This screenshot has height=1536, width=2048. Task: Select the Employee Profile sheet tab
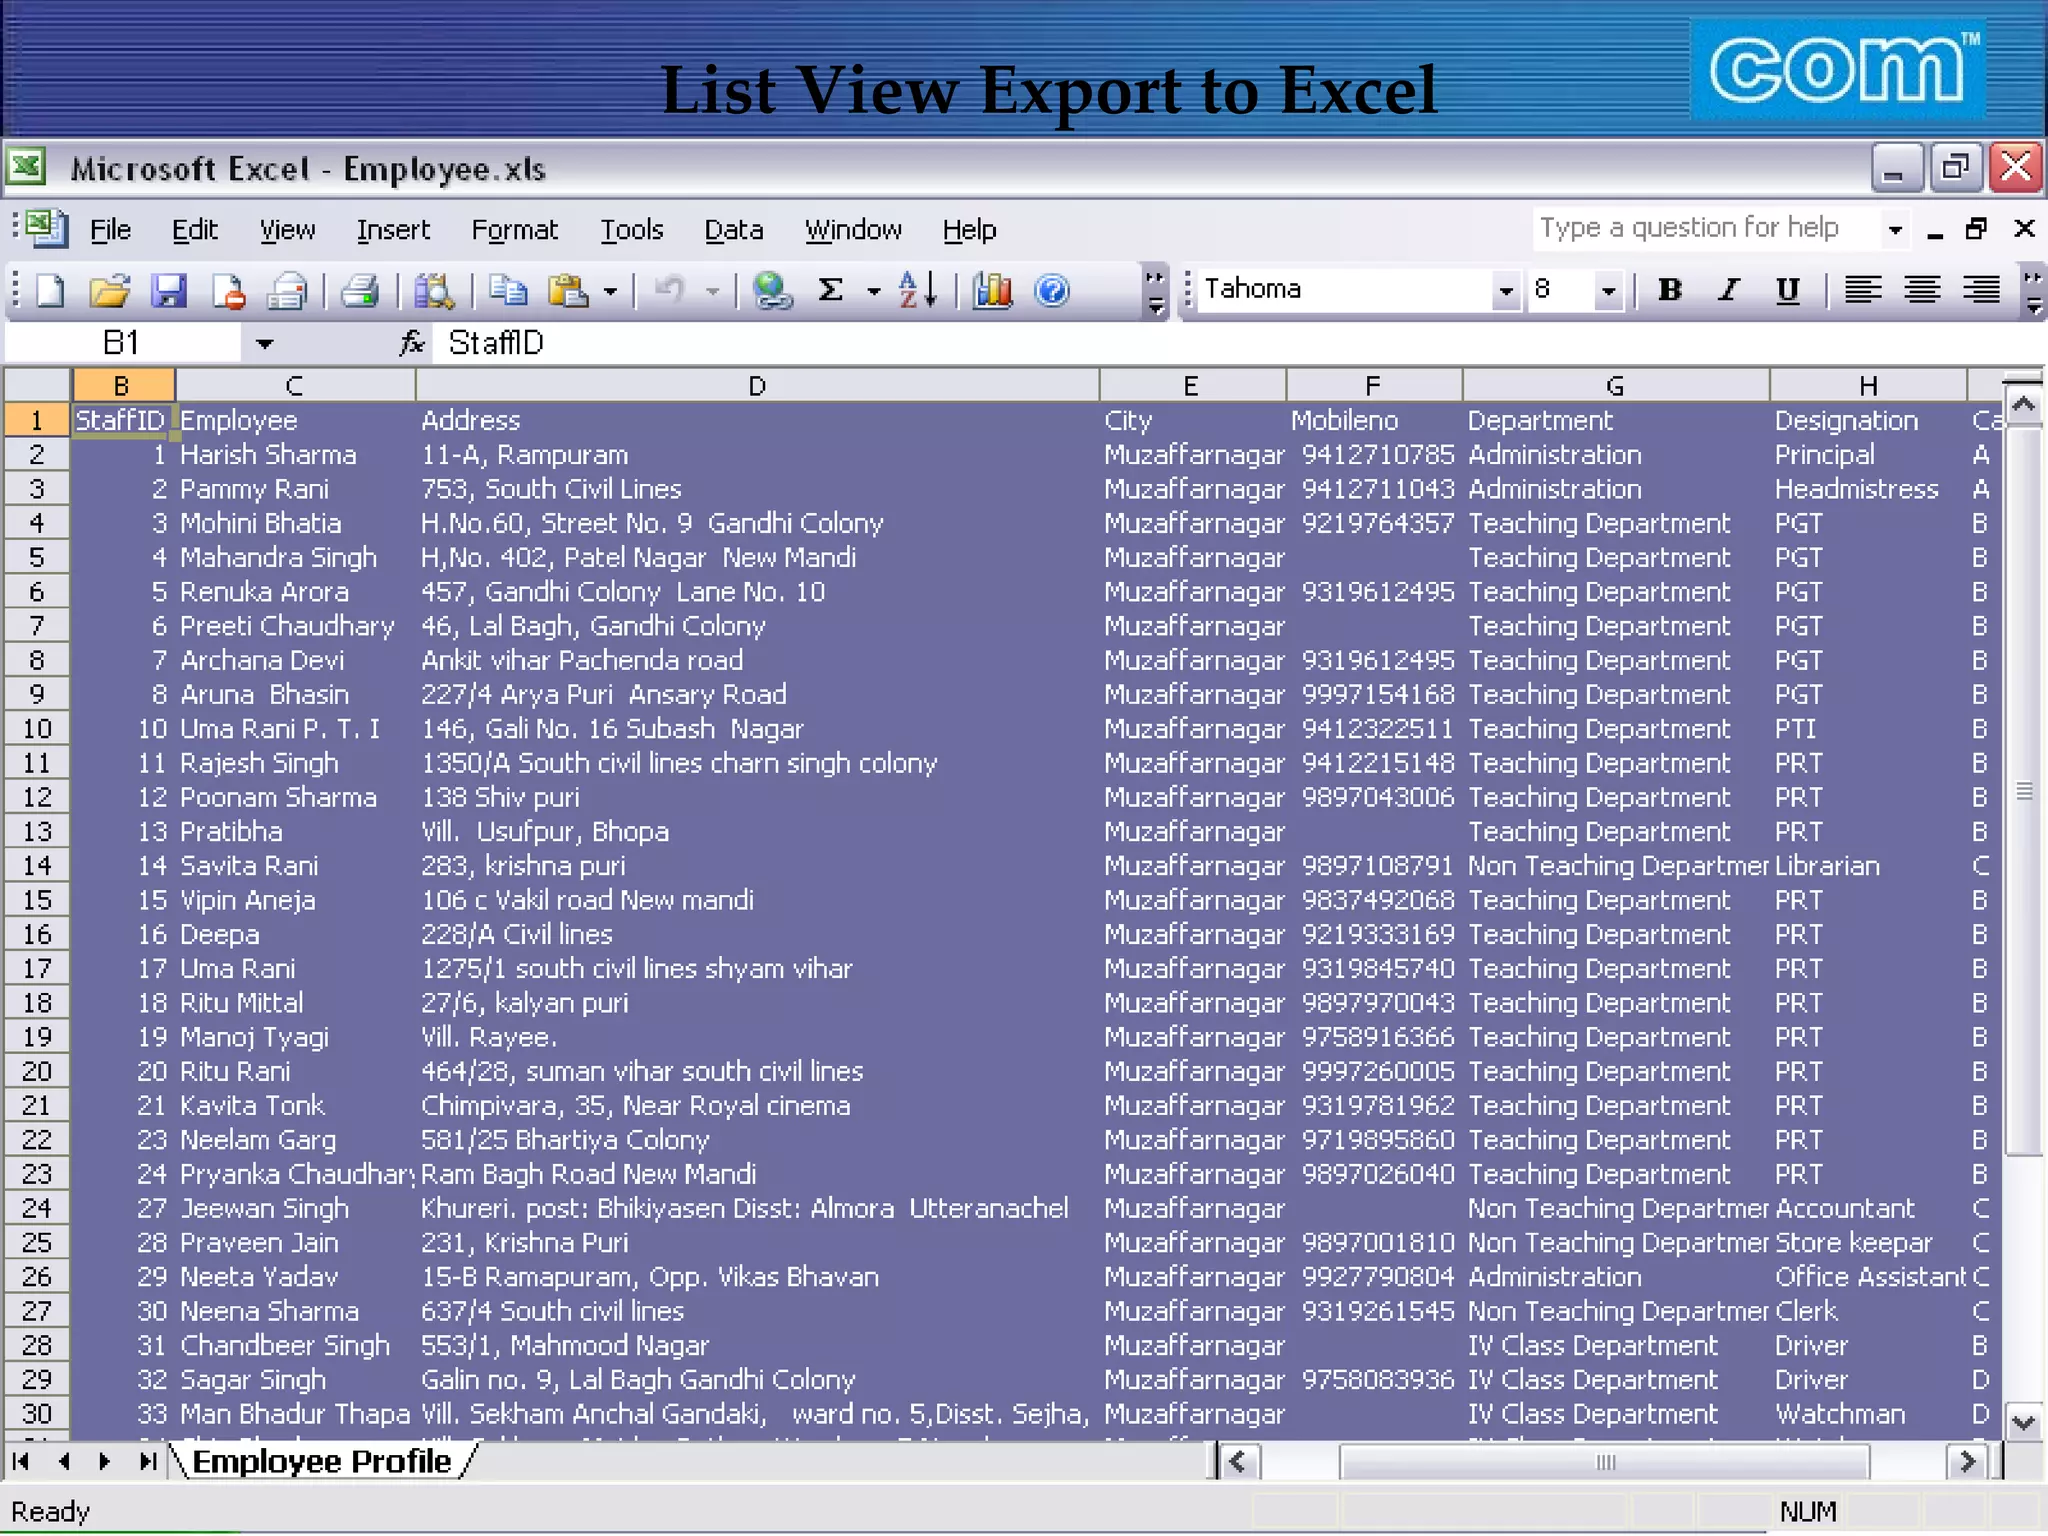coord(321,1461)
